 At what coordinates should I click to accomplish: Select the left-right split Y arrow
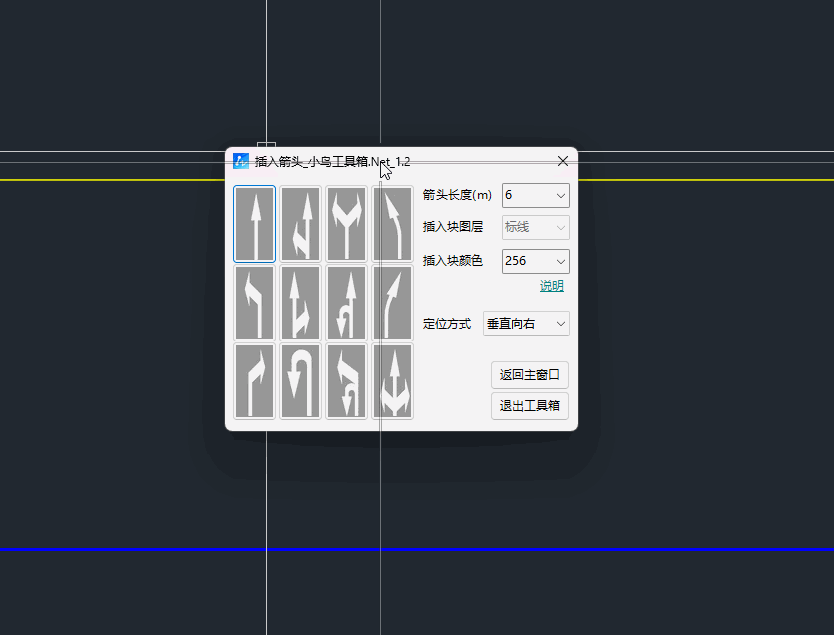346,224
